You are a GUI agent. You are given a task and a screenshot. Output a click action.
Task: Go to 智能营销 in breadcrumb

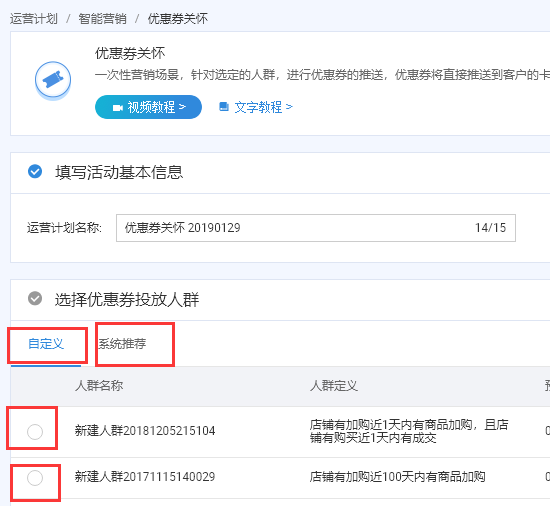tap(102, 19)
